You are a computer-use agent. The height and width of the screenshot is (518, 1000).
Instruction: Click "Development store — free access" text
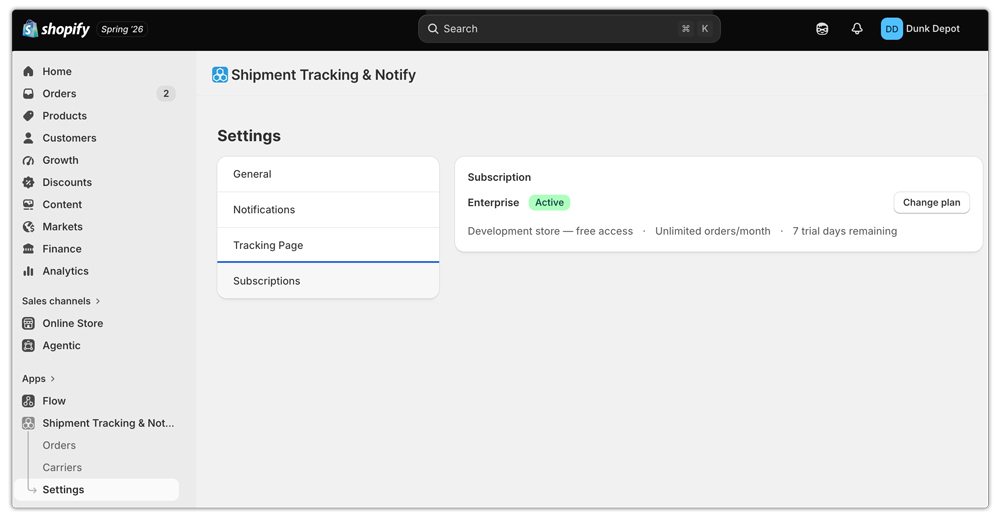point(550,231)
